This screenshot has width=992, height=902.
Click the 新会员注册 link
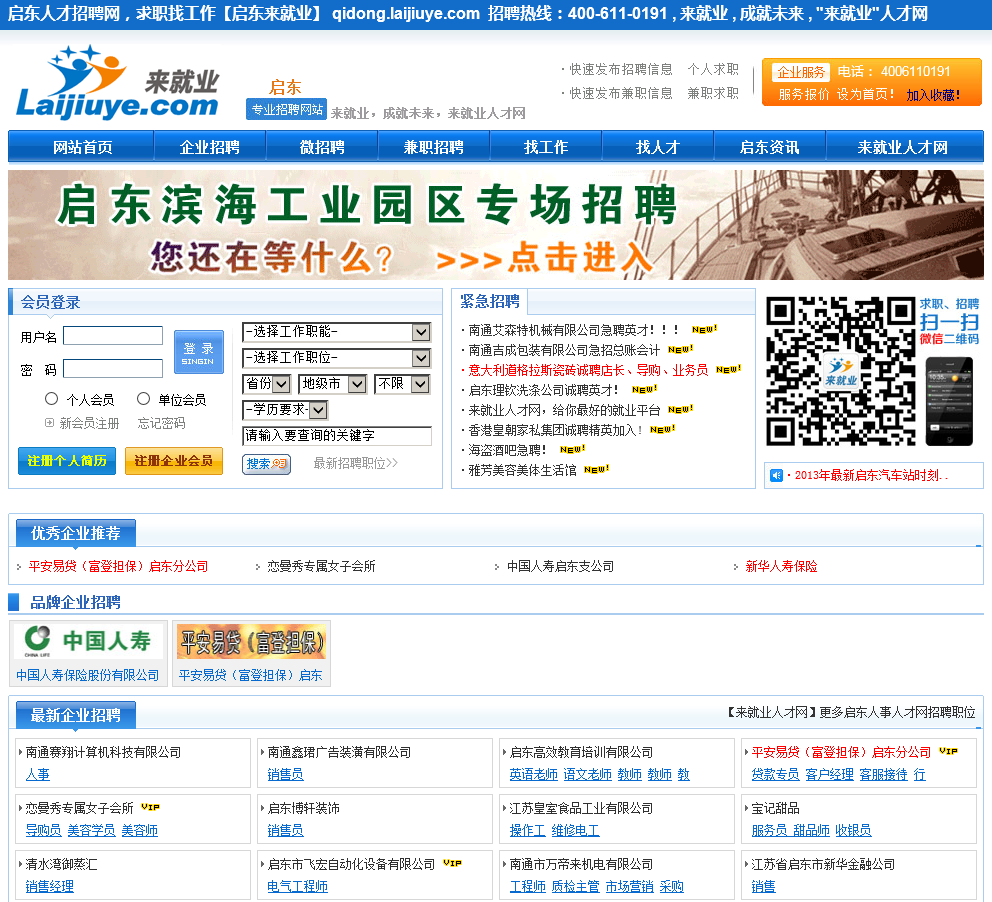tap(89, 423)
